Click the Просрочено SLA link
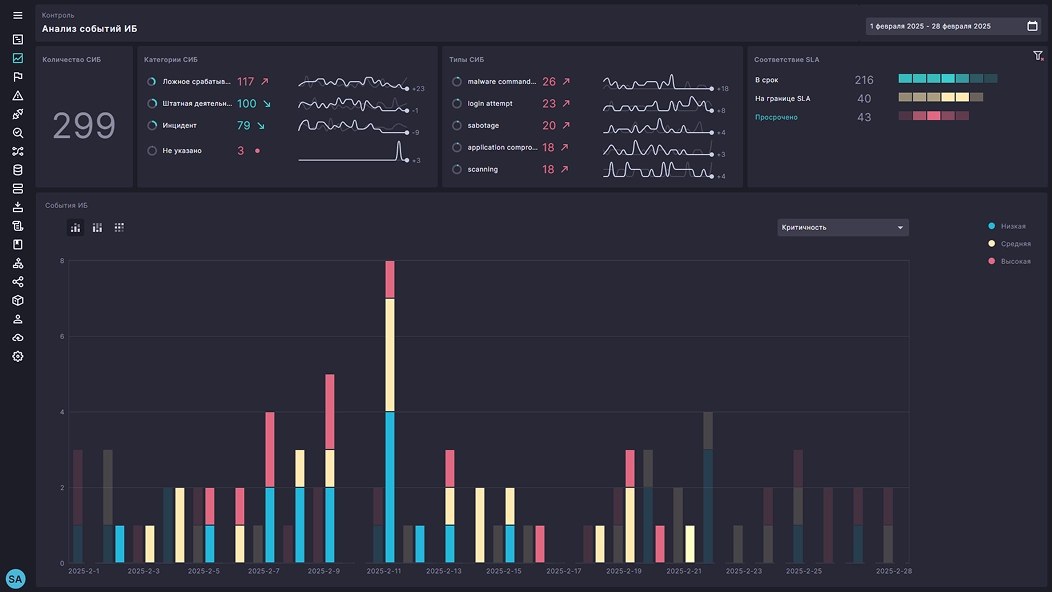 (776, 117)
